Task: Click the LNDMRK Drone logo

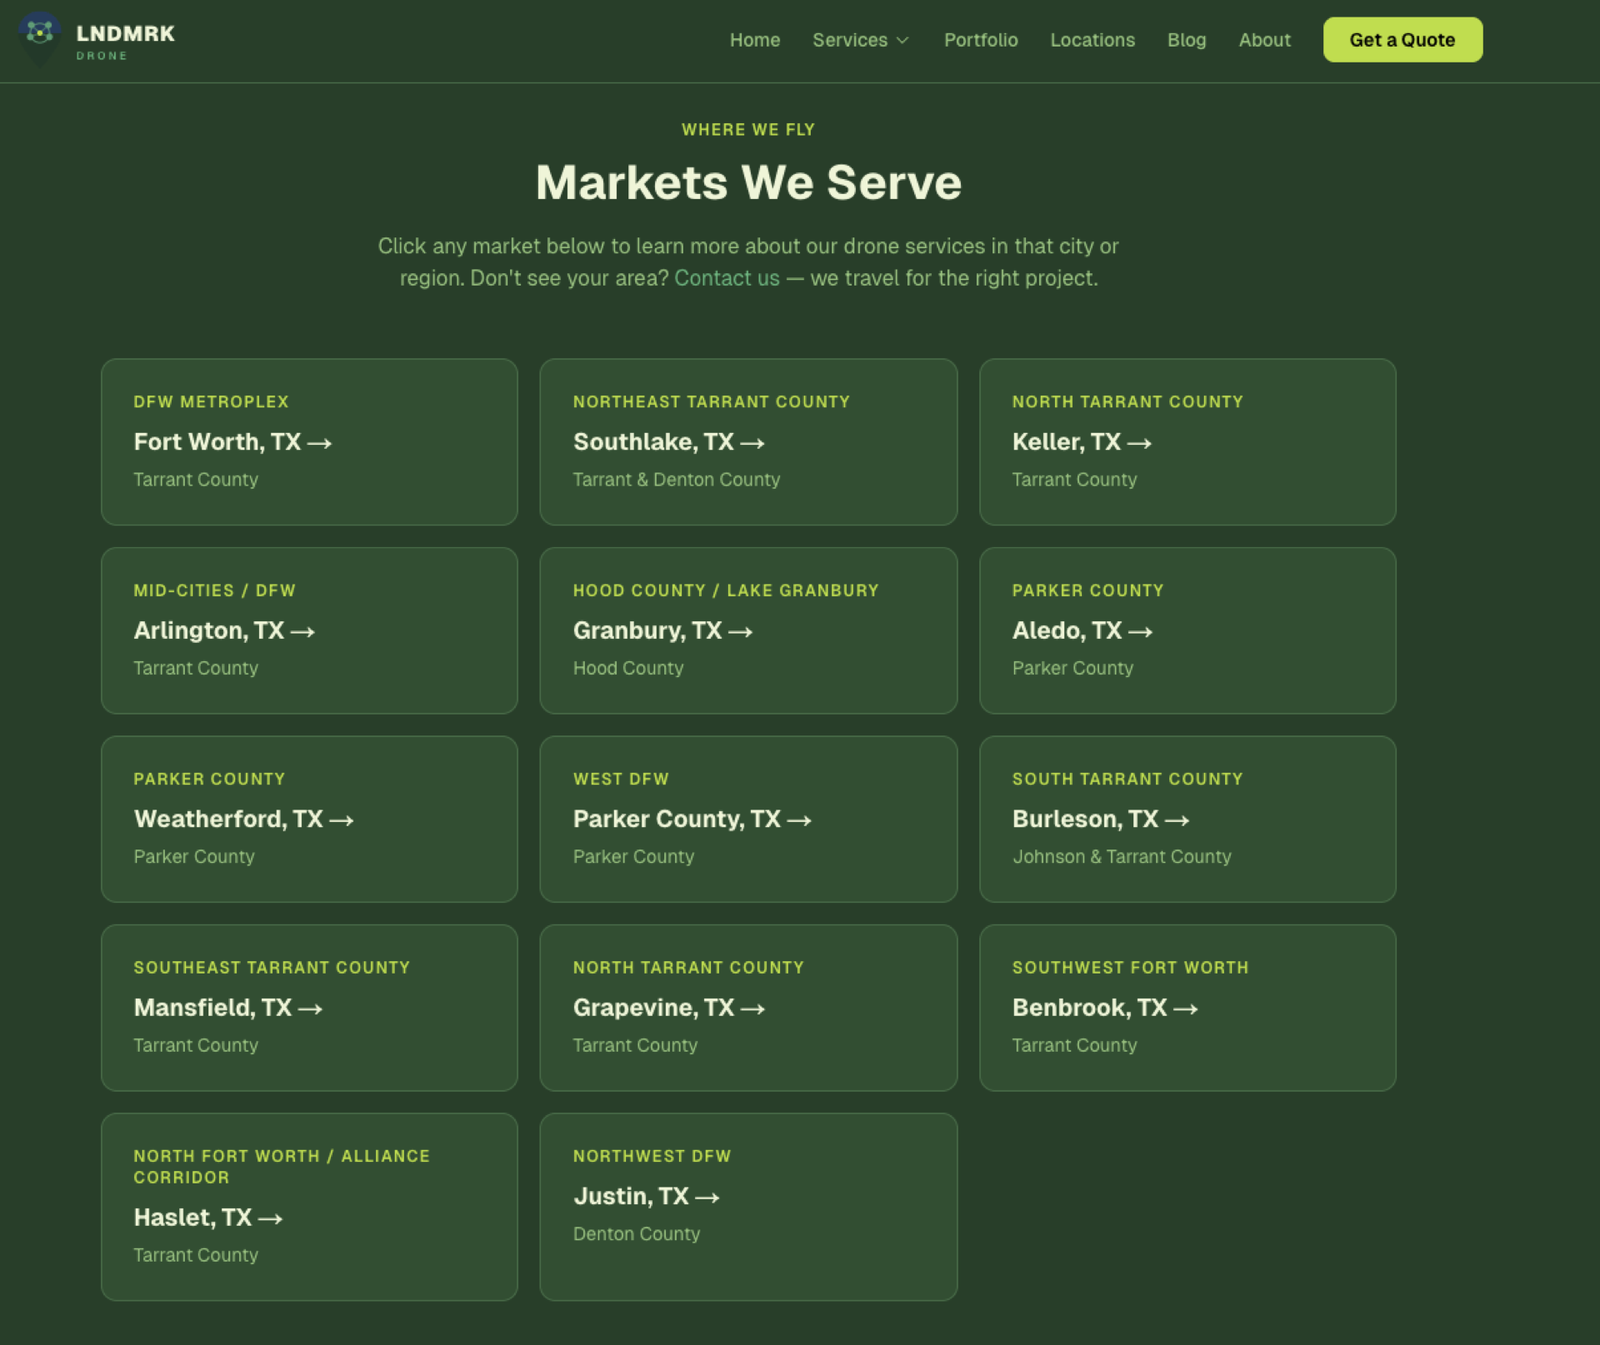Action: pos(97,40)
